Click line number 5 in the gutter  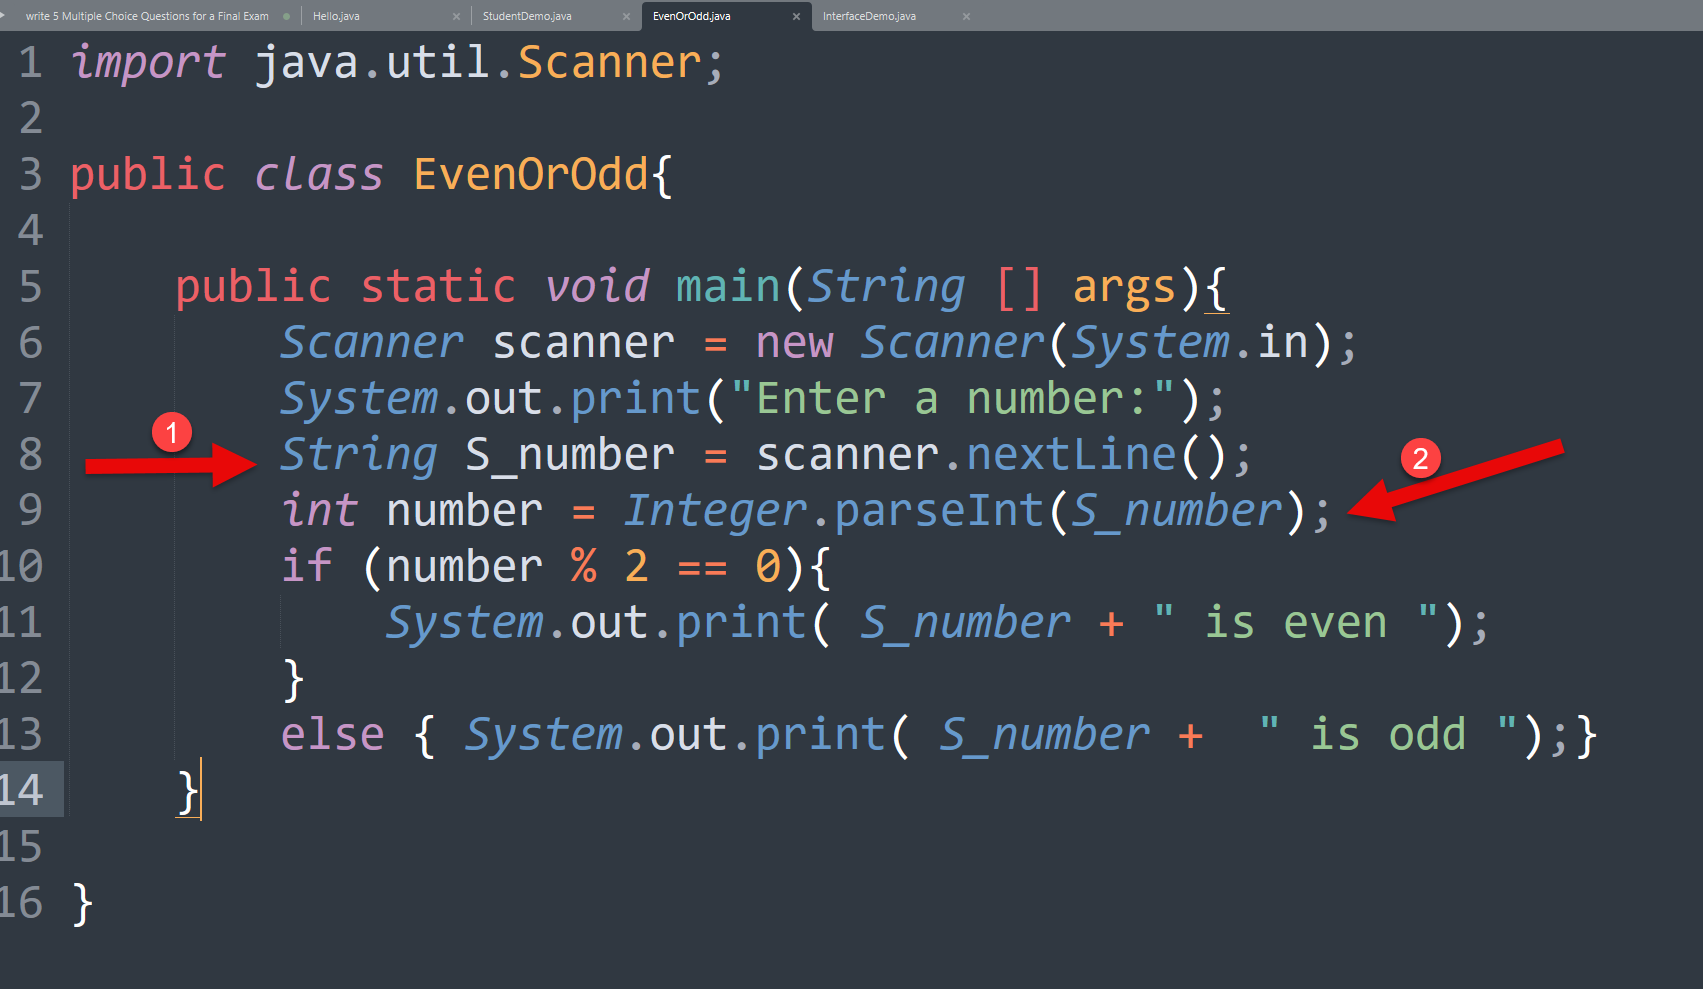click(31, 286)
